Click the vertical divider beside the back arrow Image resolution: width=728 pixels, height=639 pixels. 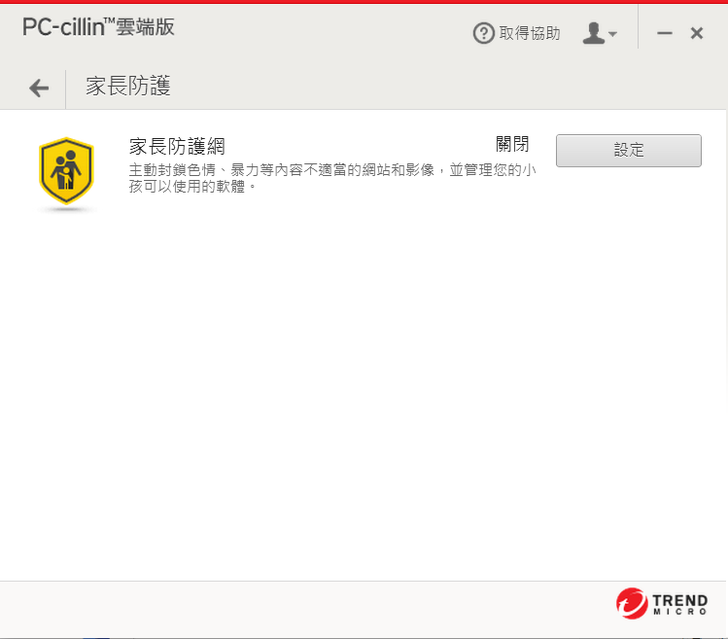point(65,89)
